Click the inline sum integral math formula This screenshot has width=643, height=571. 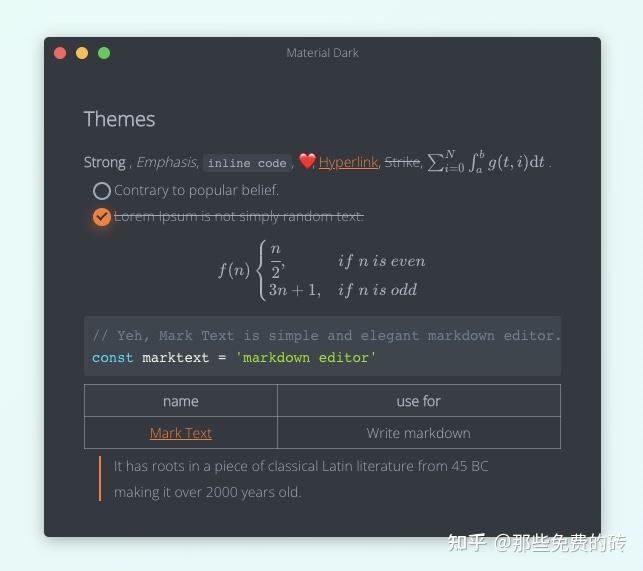coord(486,162)
